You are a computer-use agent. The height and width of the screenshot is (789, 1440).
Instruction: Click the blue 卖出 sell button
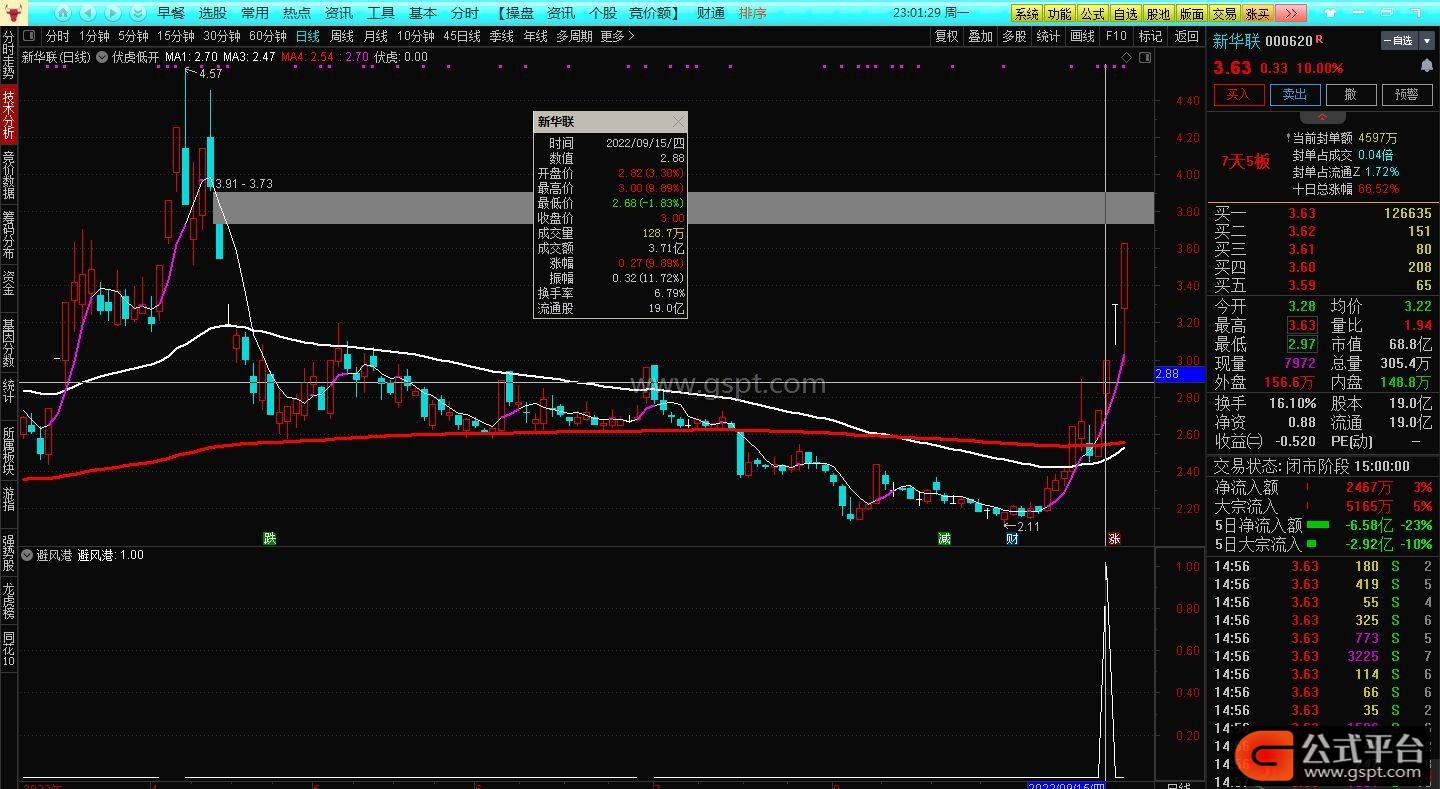tap(1295, 94)
